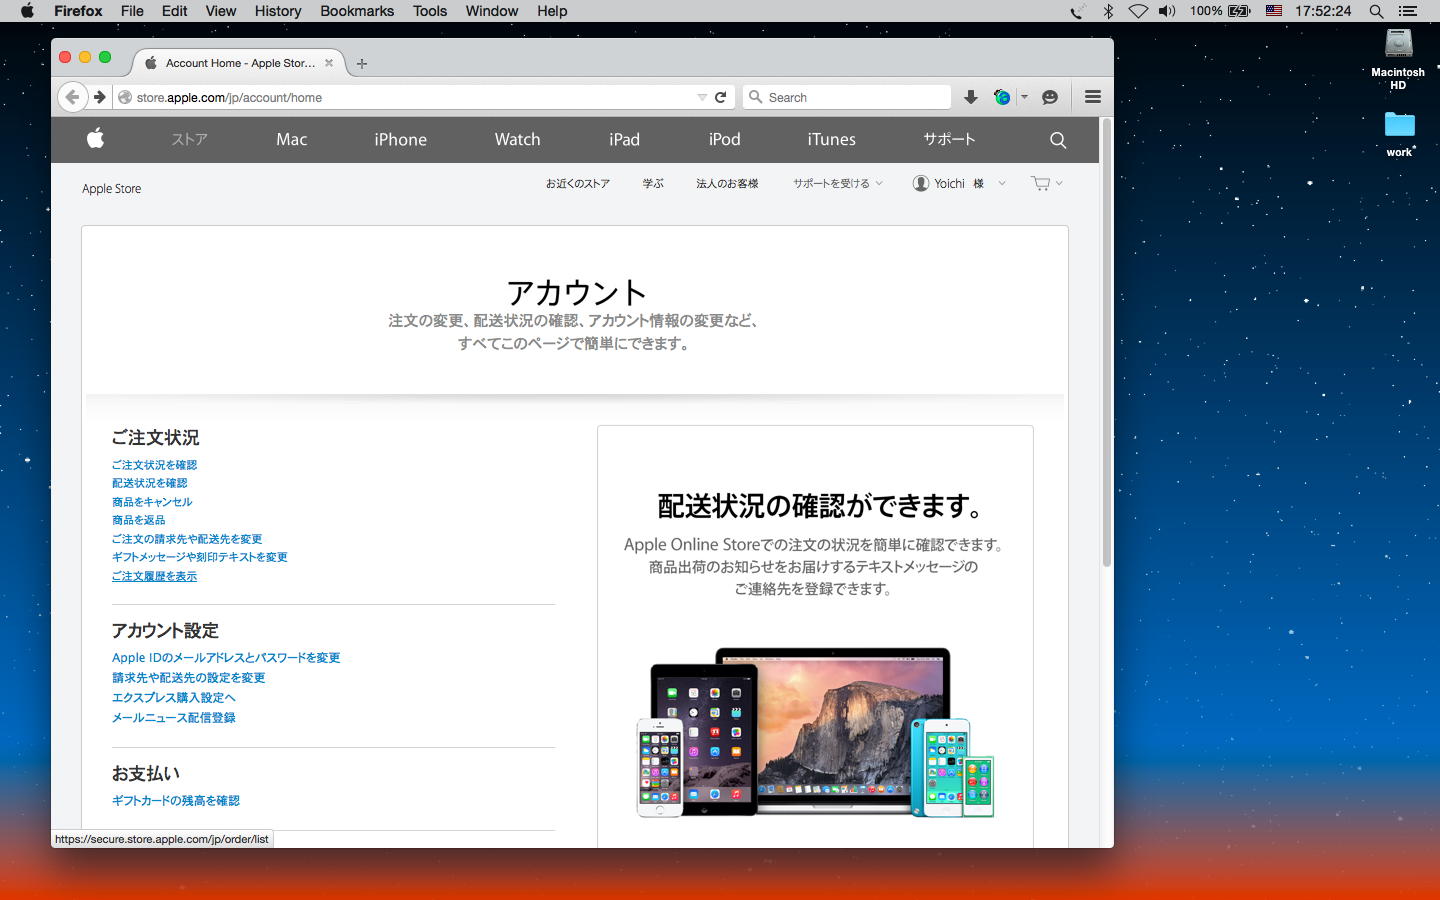The height and width of the screenshot is (900, 1440).
Task: Click the globe extension icon in toolbar
Action: pyautogui.click(x=1001, y=97)
